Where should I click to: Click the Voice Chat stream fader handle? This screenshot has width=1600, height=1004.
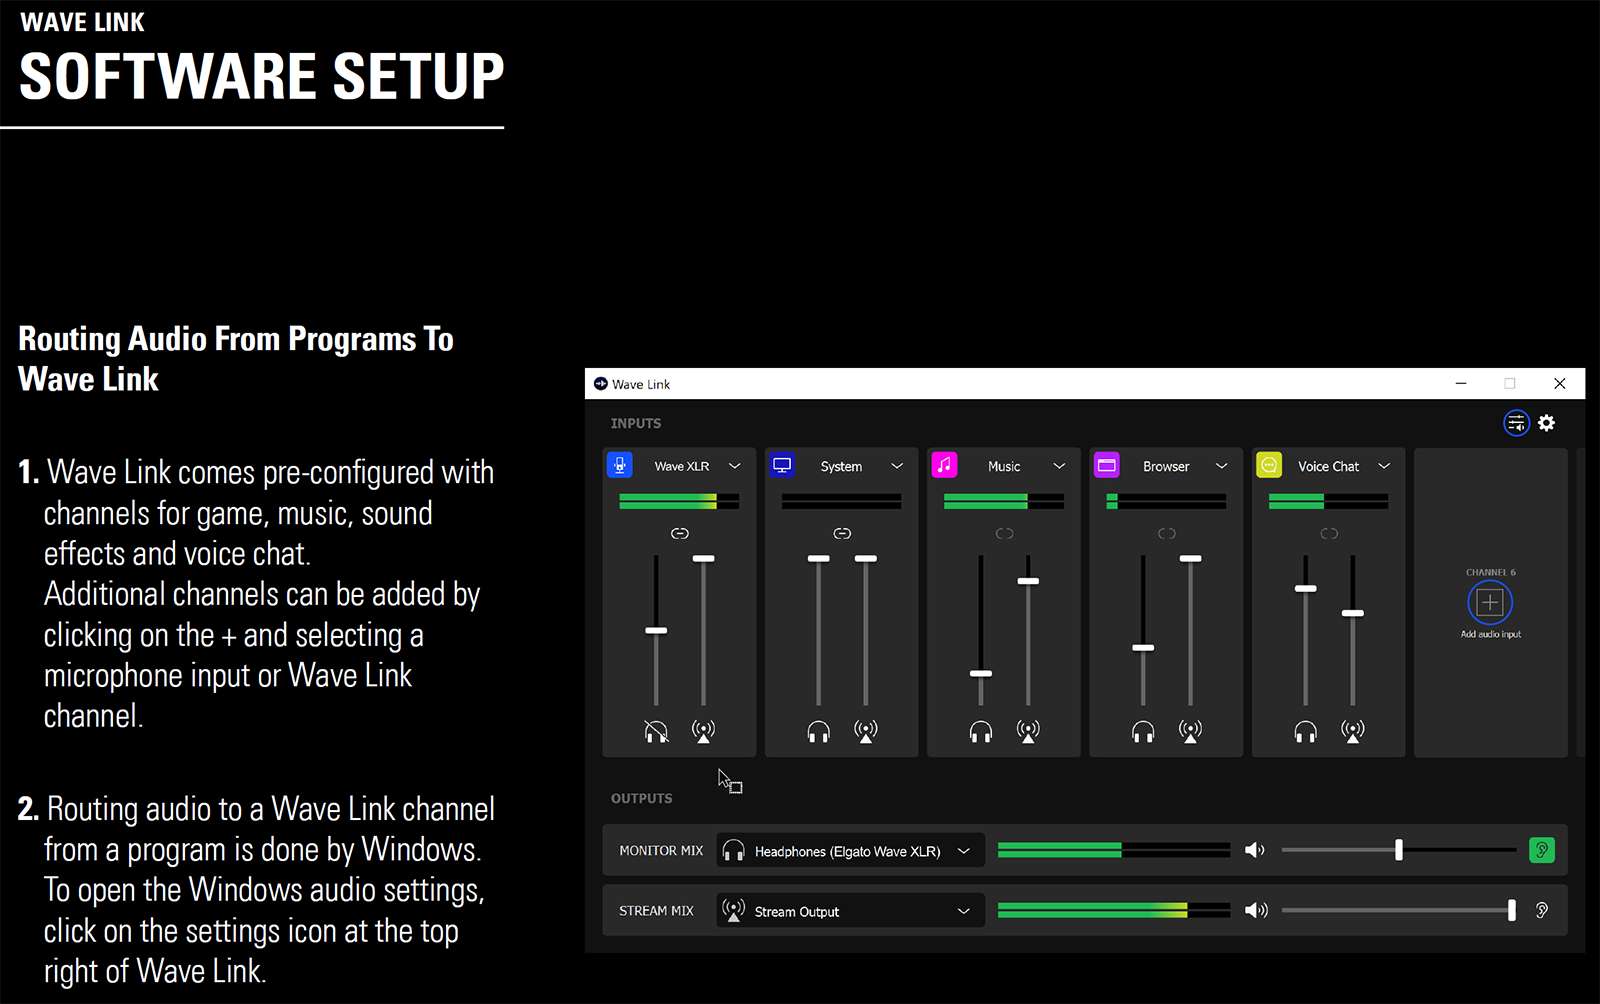(1353, 613)
